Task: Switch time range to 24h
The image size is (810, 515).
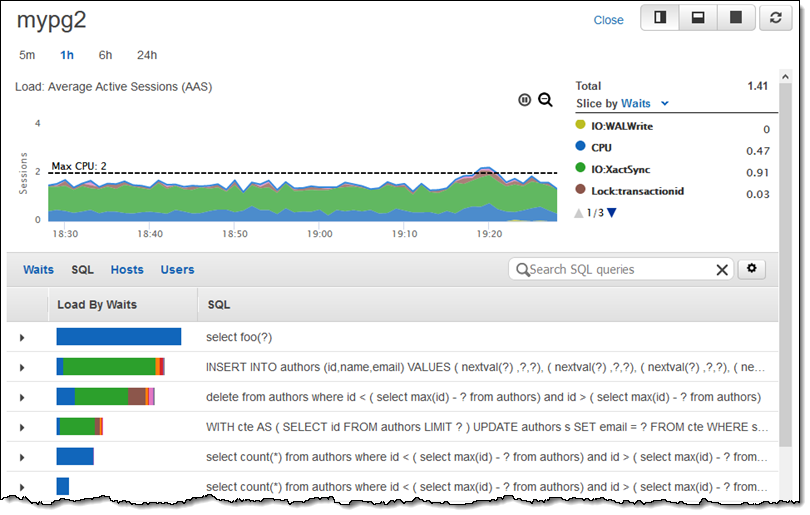Action: [x=147, y=55]
